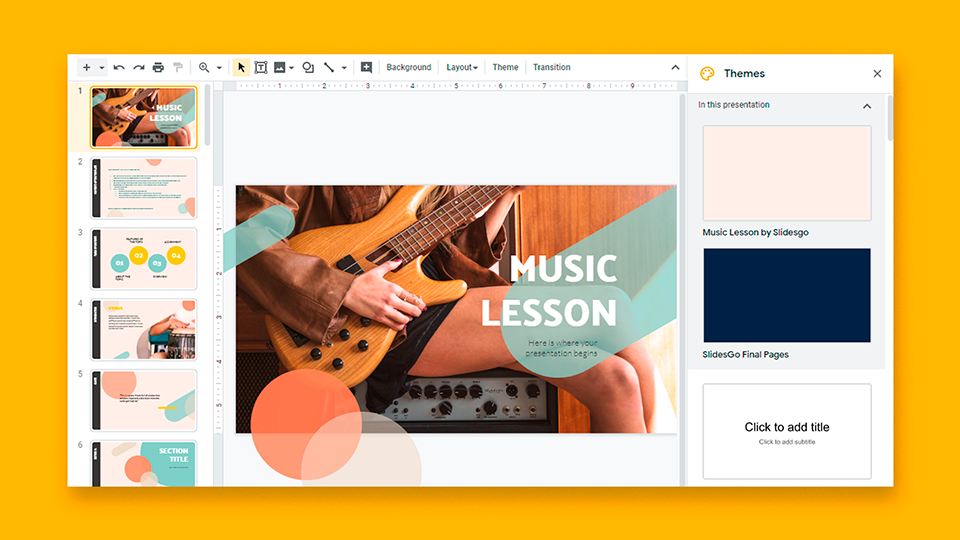Viewport: 960px width, 540px height.
Task: Close the Themes panel
Action: coord(877,74)
